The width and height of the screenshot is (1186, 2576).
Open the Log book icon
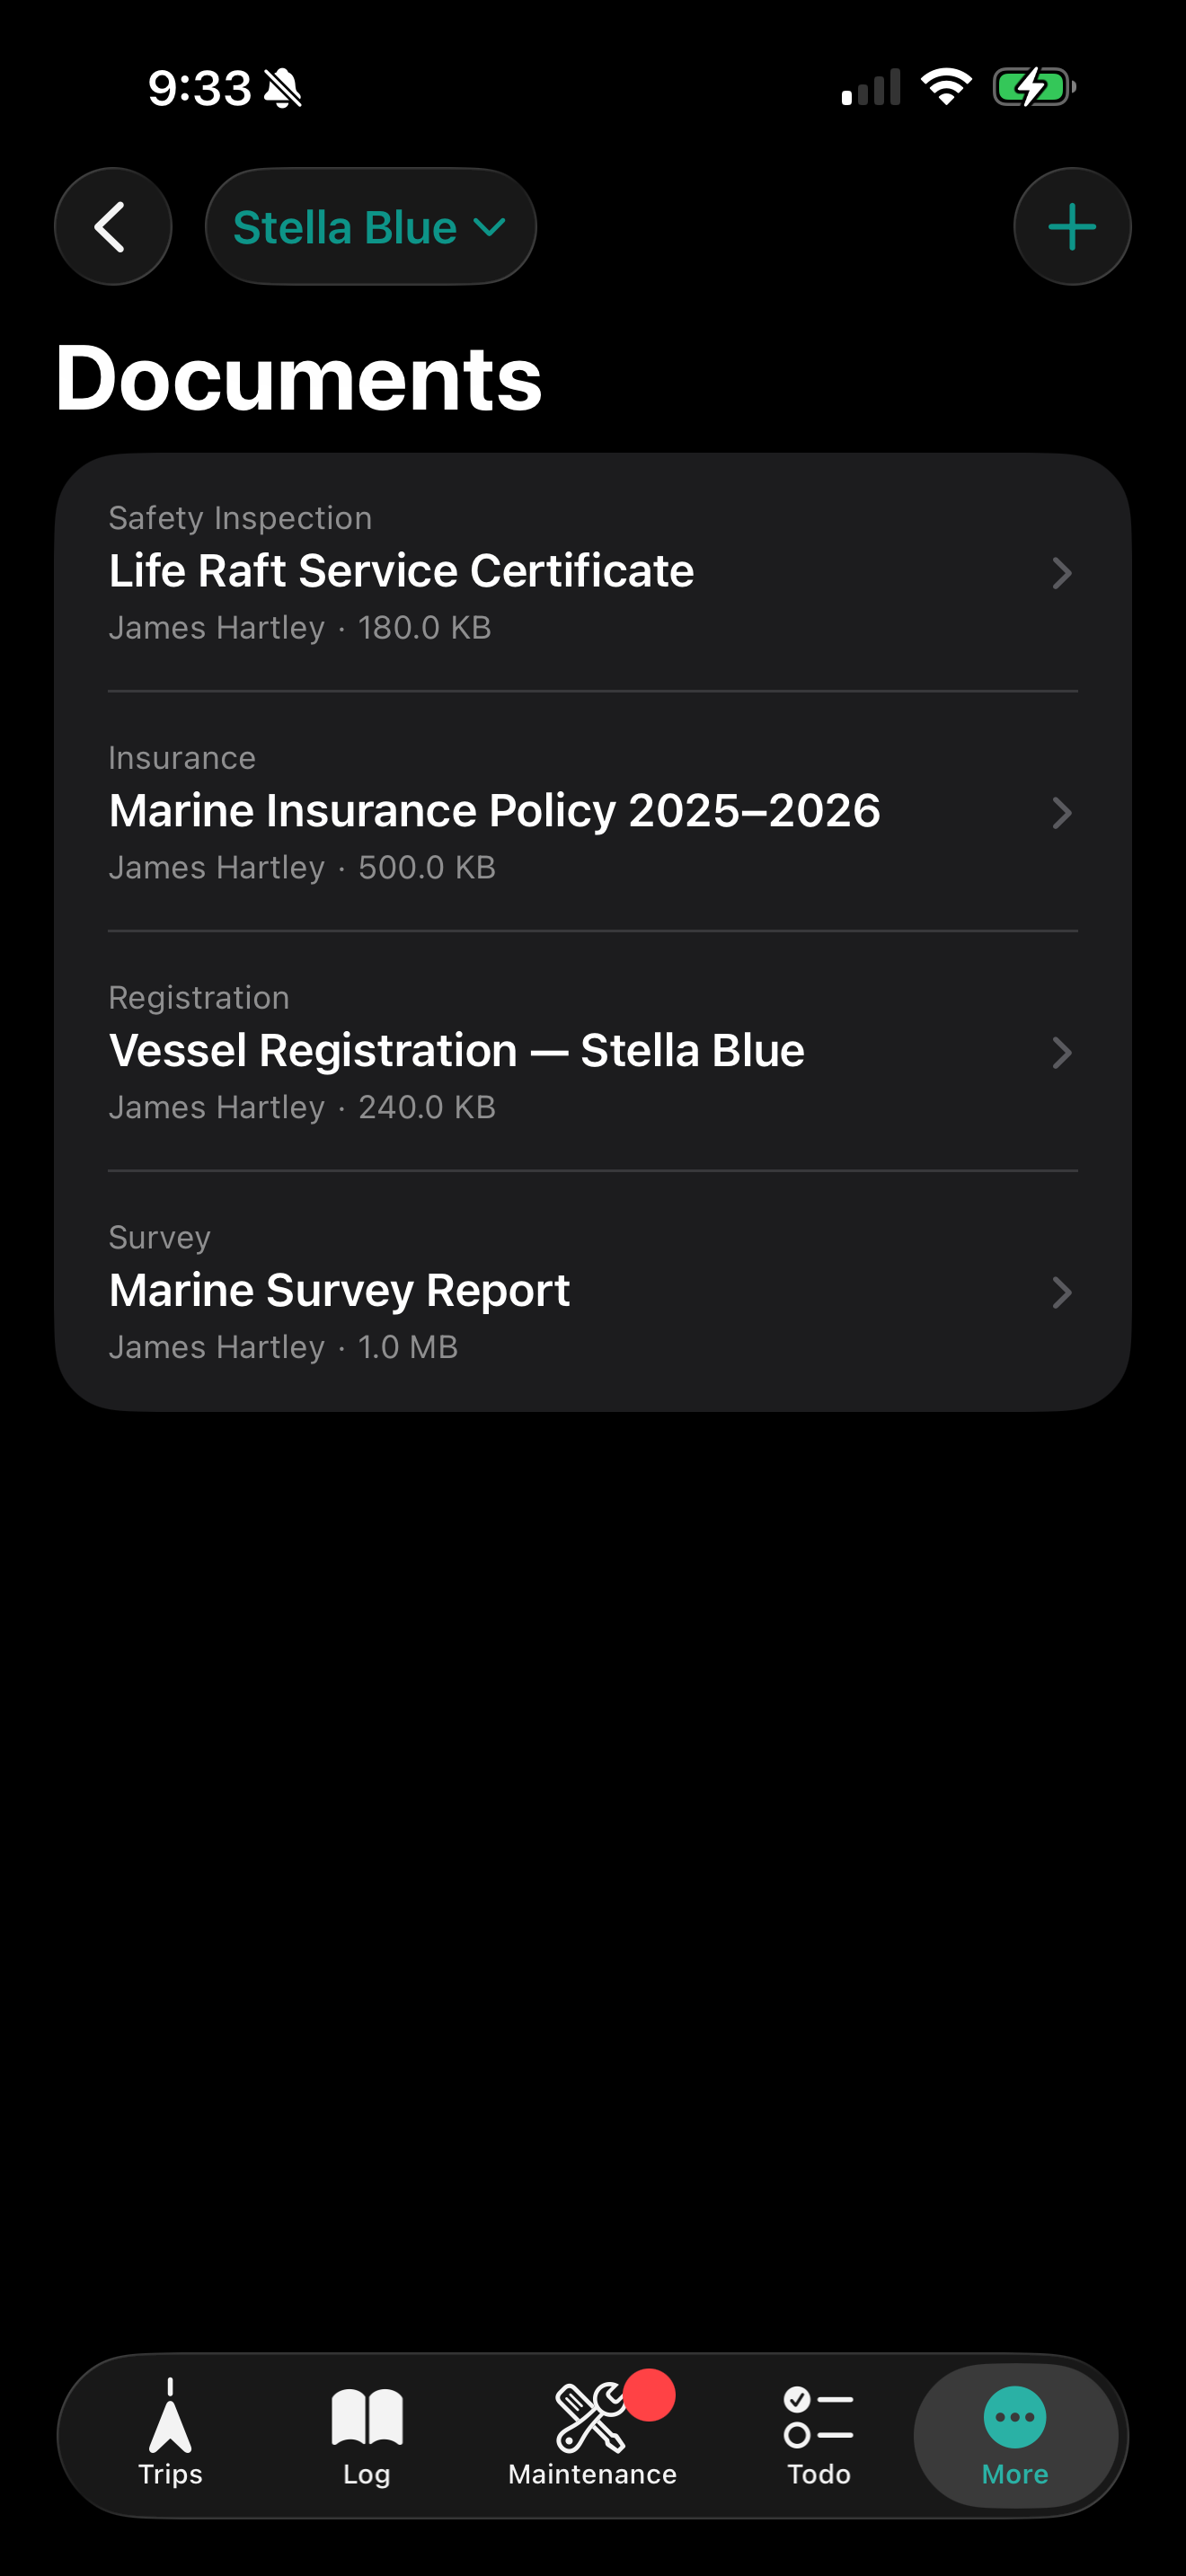[366, 2416]
